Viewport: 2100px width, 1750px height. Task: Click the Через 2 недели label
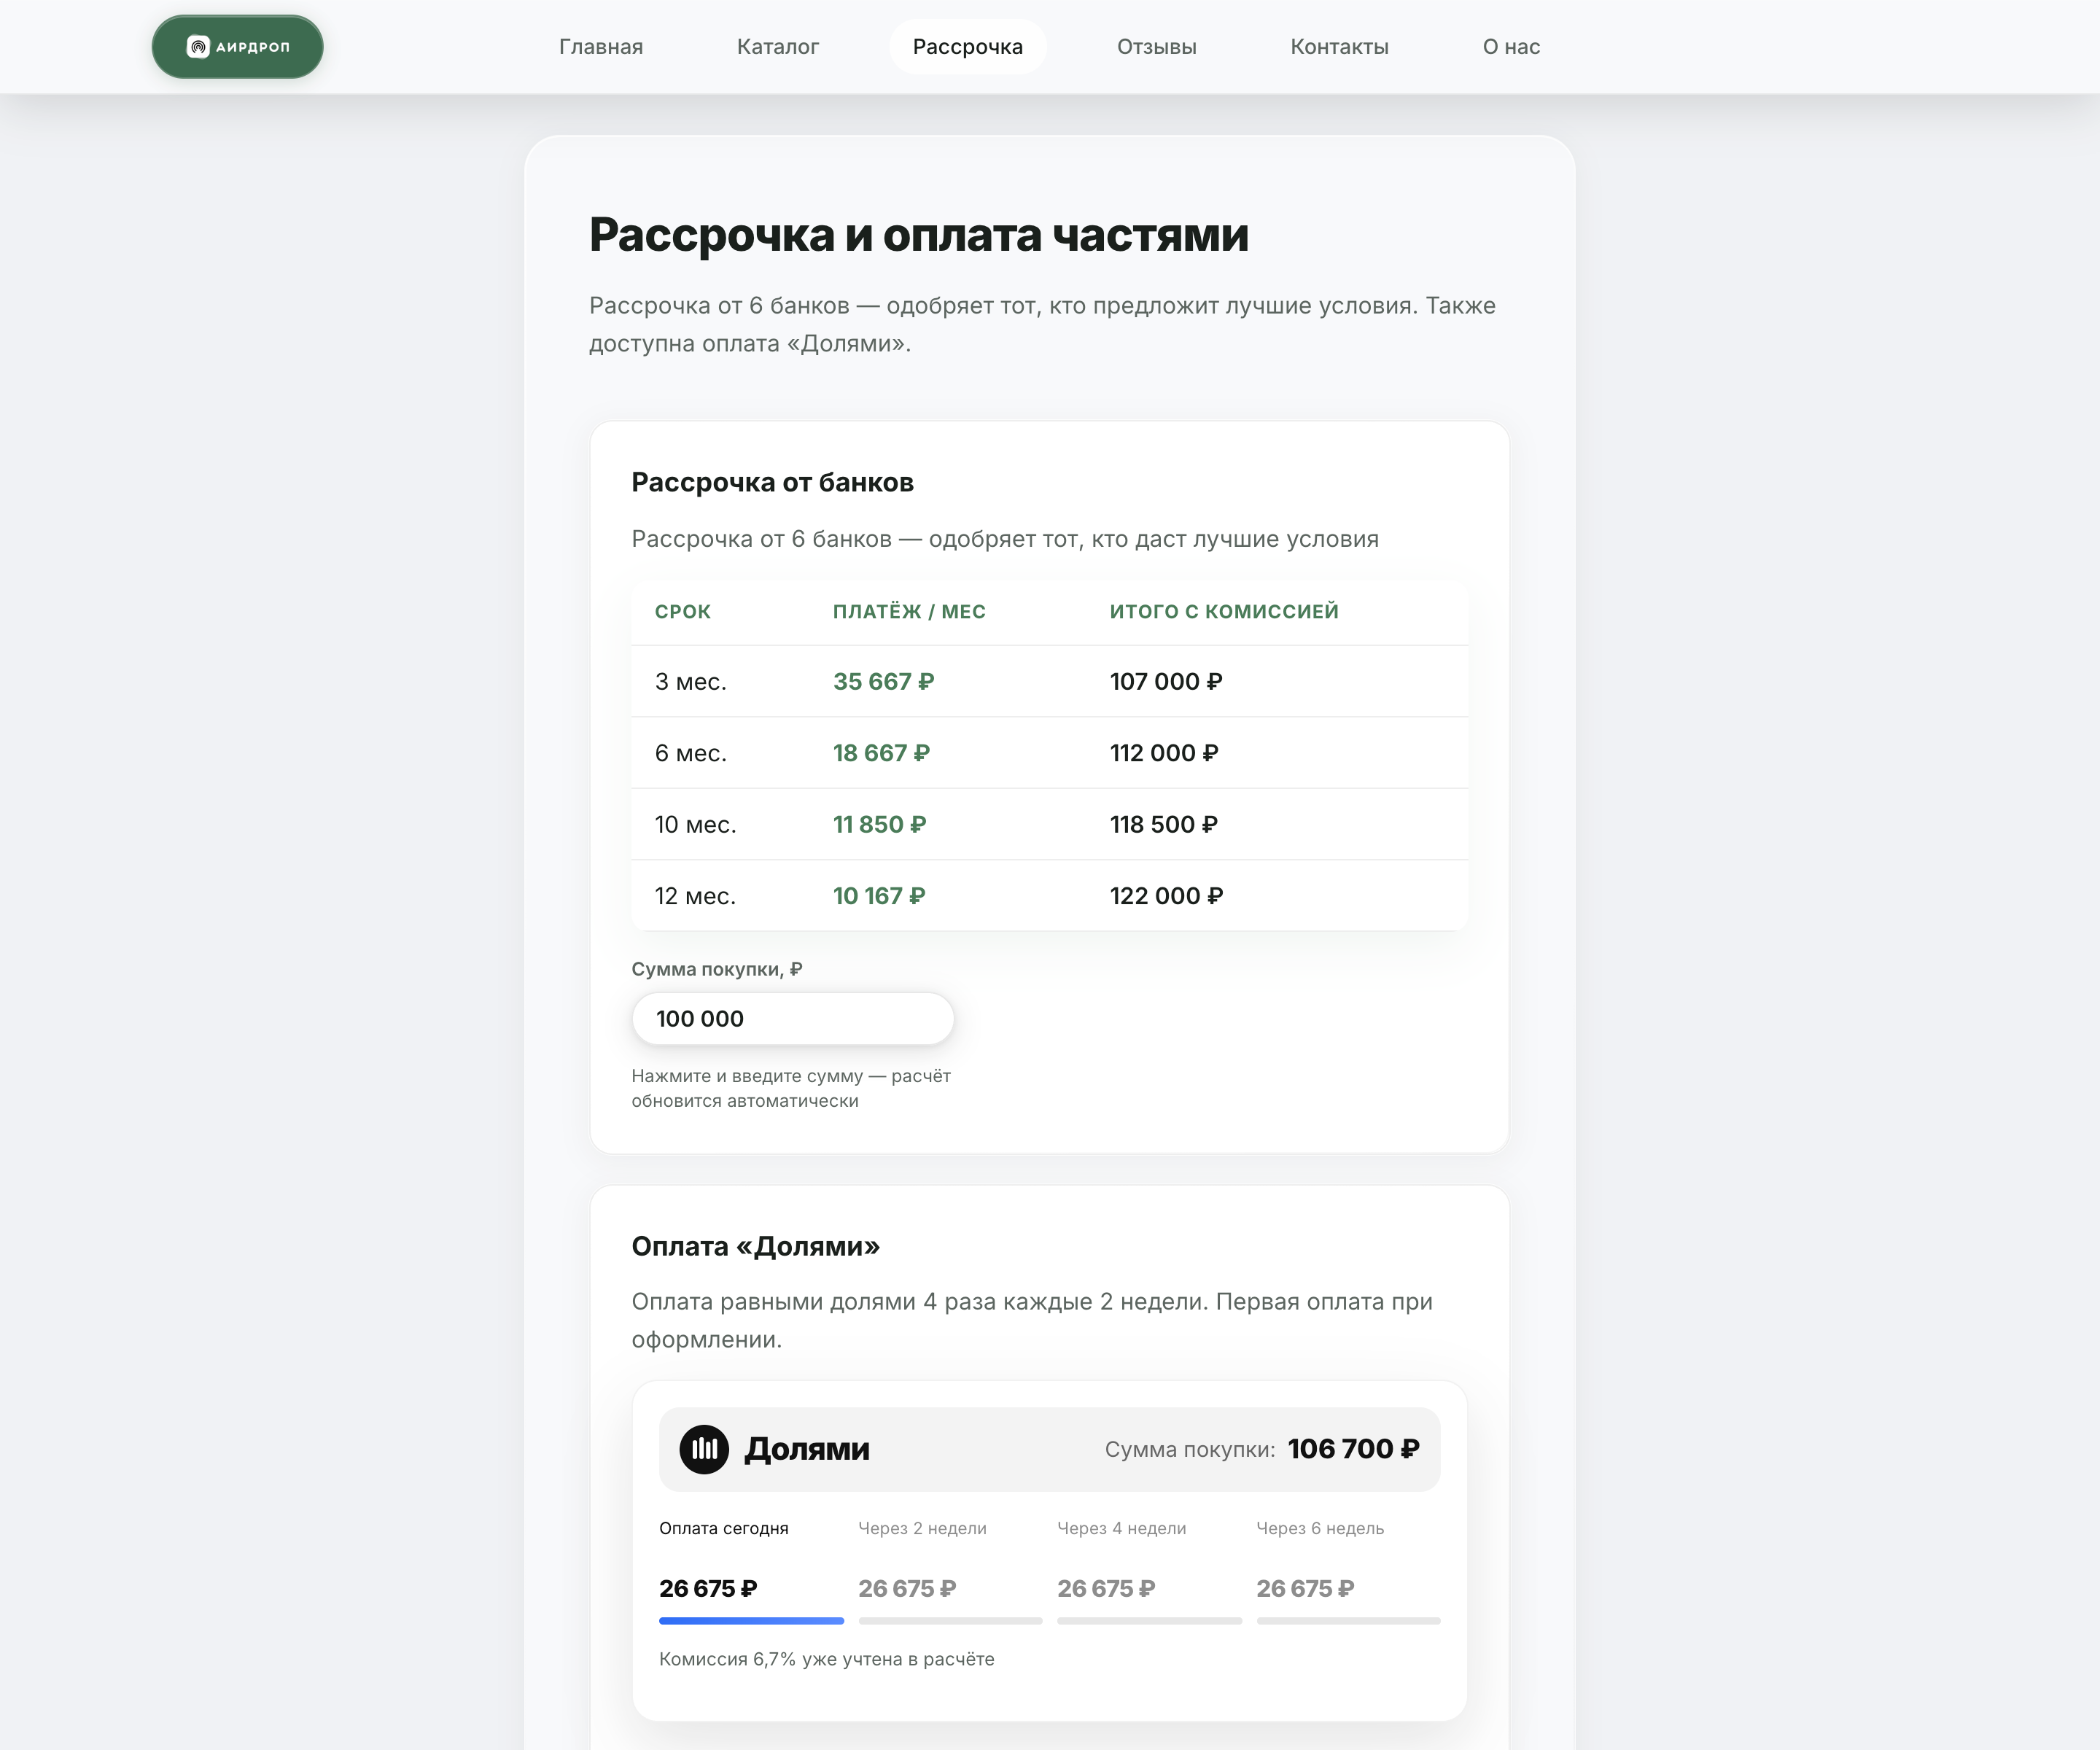[923, 1529]
